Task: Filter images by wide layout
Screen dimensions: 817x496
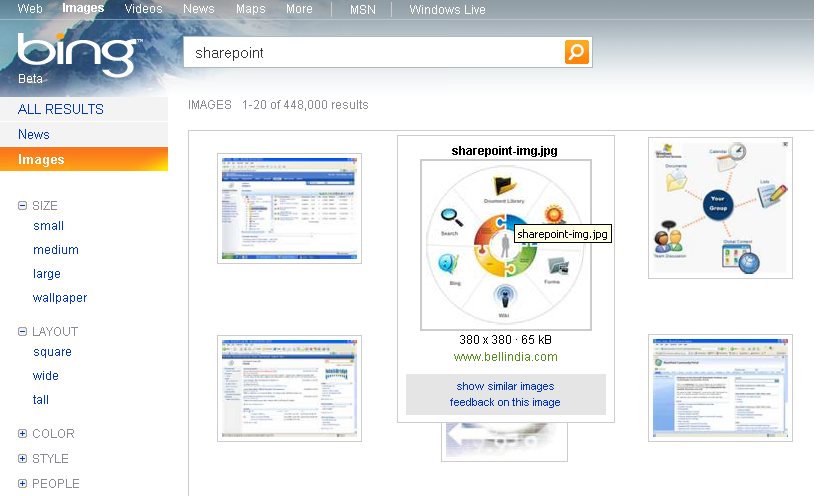Action: 45,376
